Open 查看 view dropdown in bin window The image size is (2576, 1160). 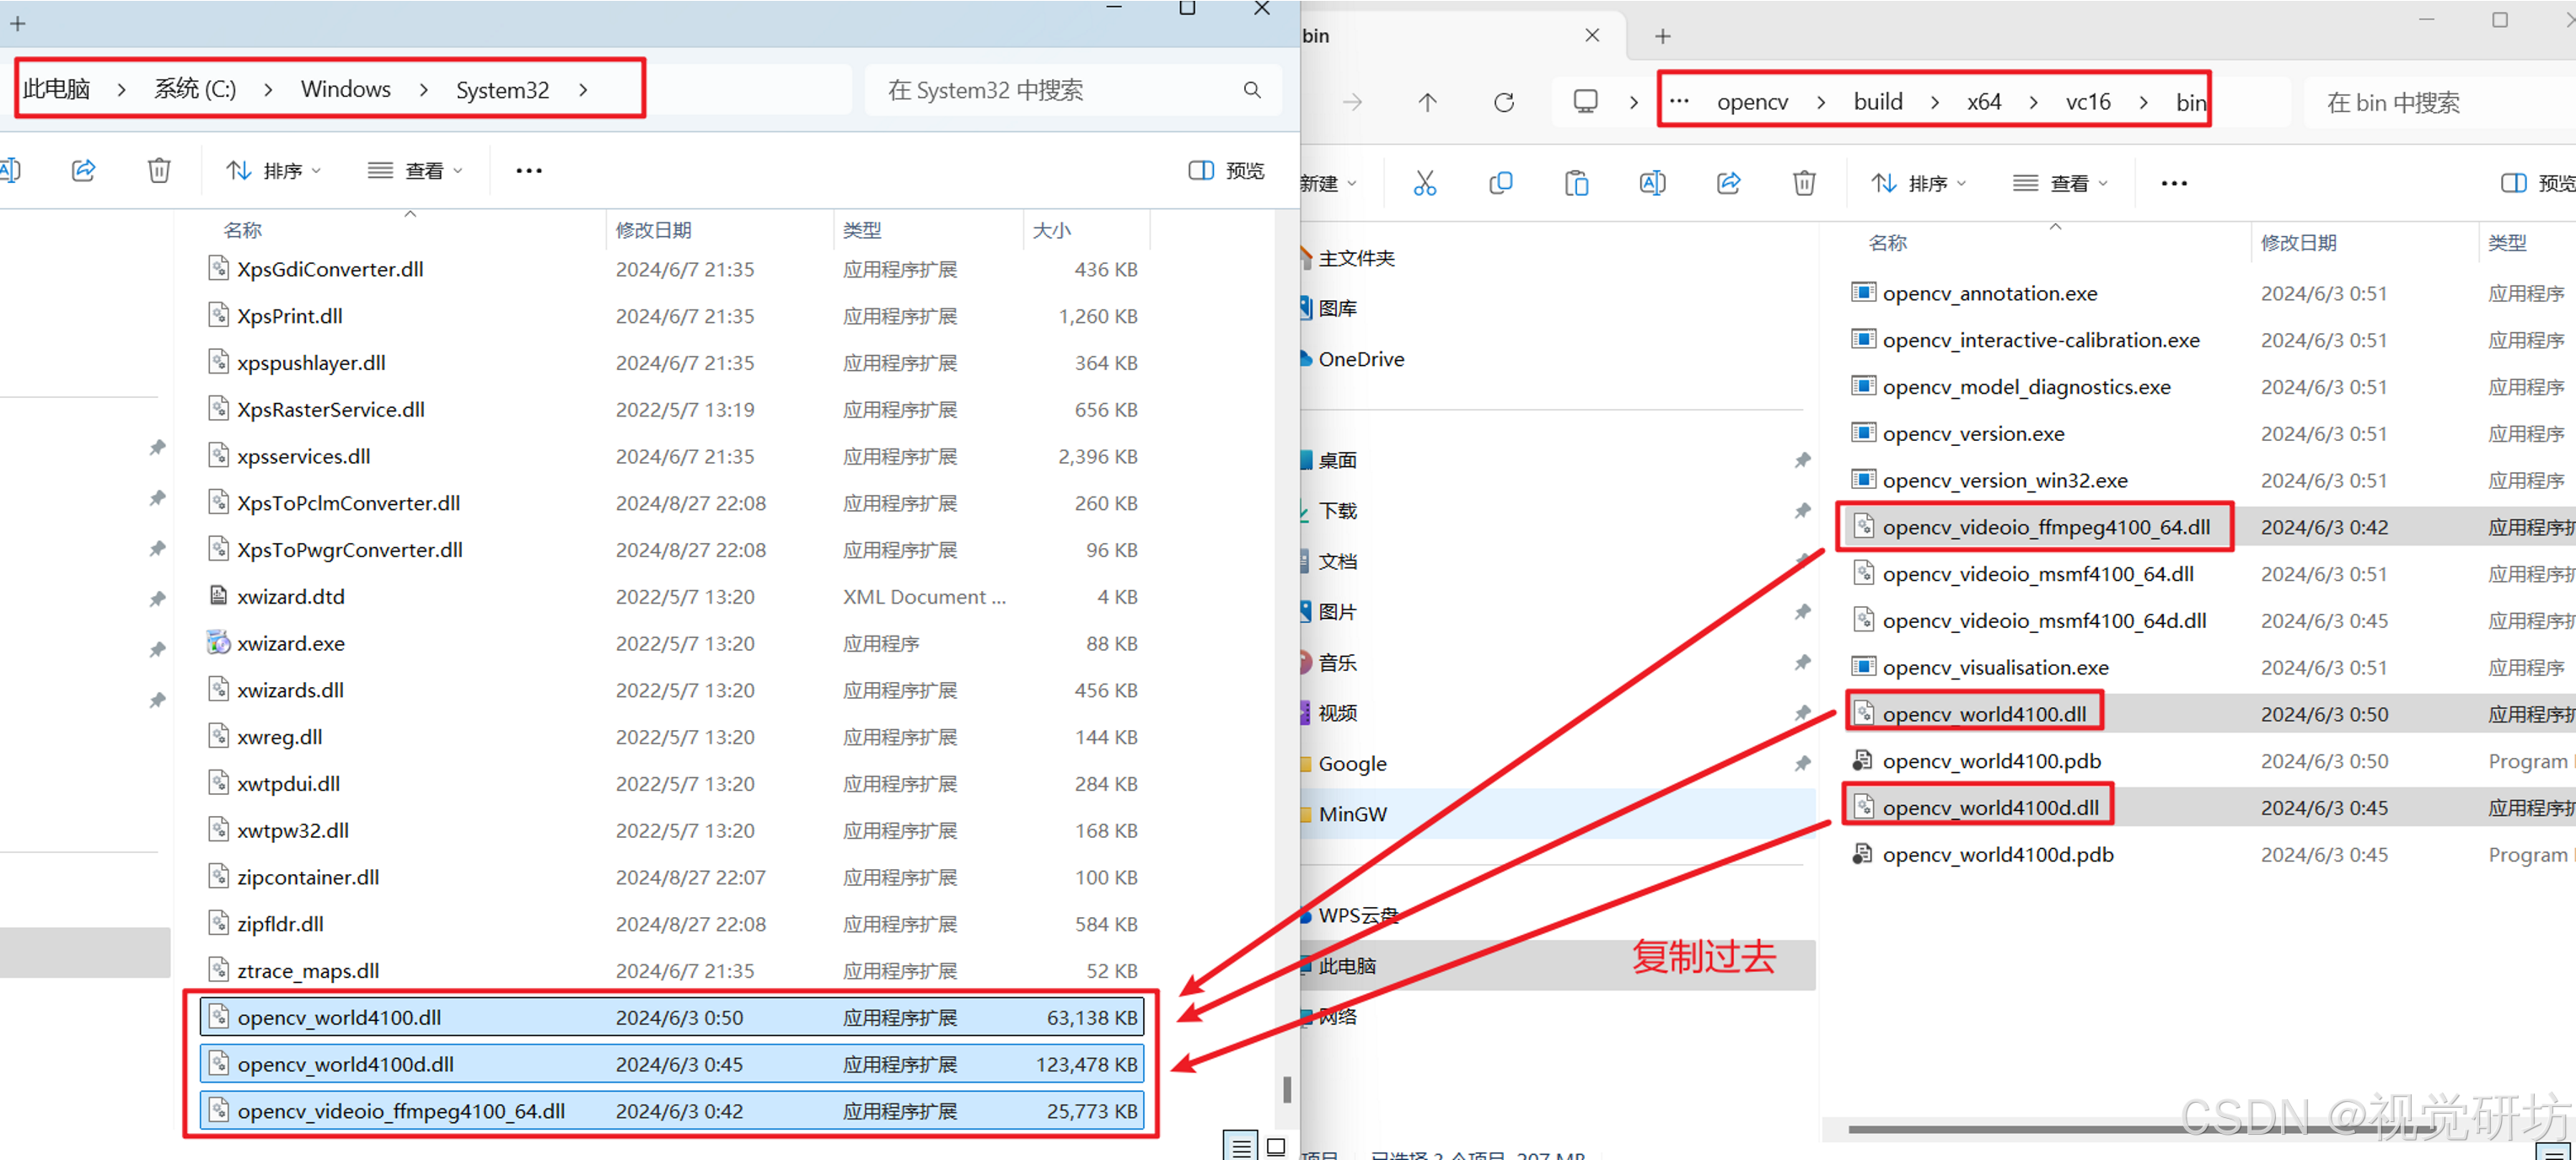pyautogui.click(x=2061, y=183)
